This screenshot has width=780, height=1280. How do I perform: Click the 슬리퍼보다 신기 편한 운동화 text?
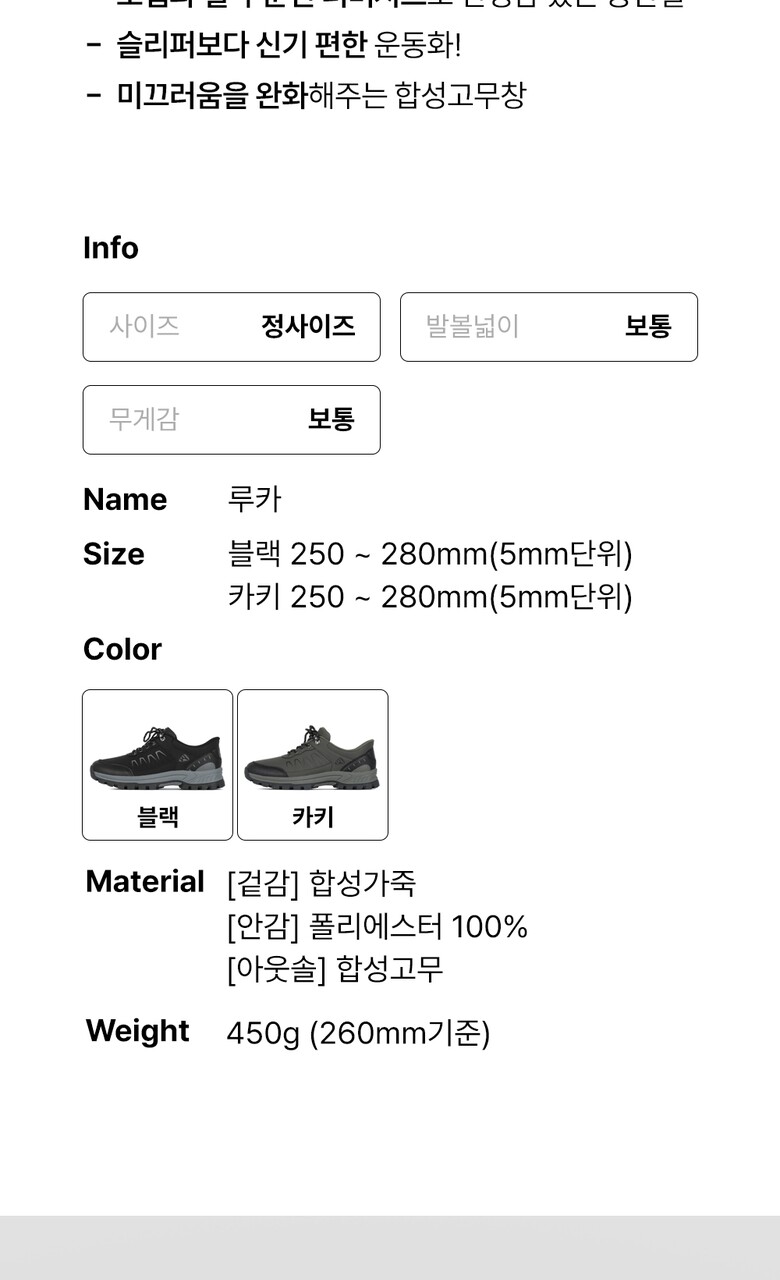point(288,45)
